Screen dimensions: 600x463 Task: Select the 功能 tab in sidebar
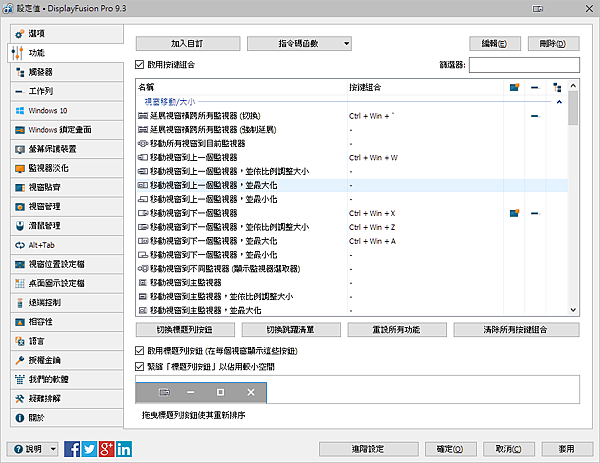(66, 53)
